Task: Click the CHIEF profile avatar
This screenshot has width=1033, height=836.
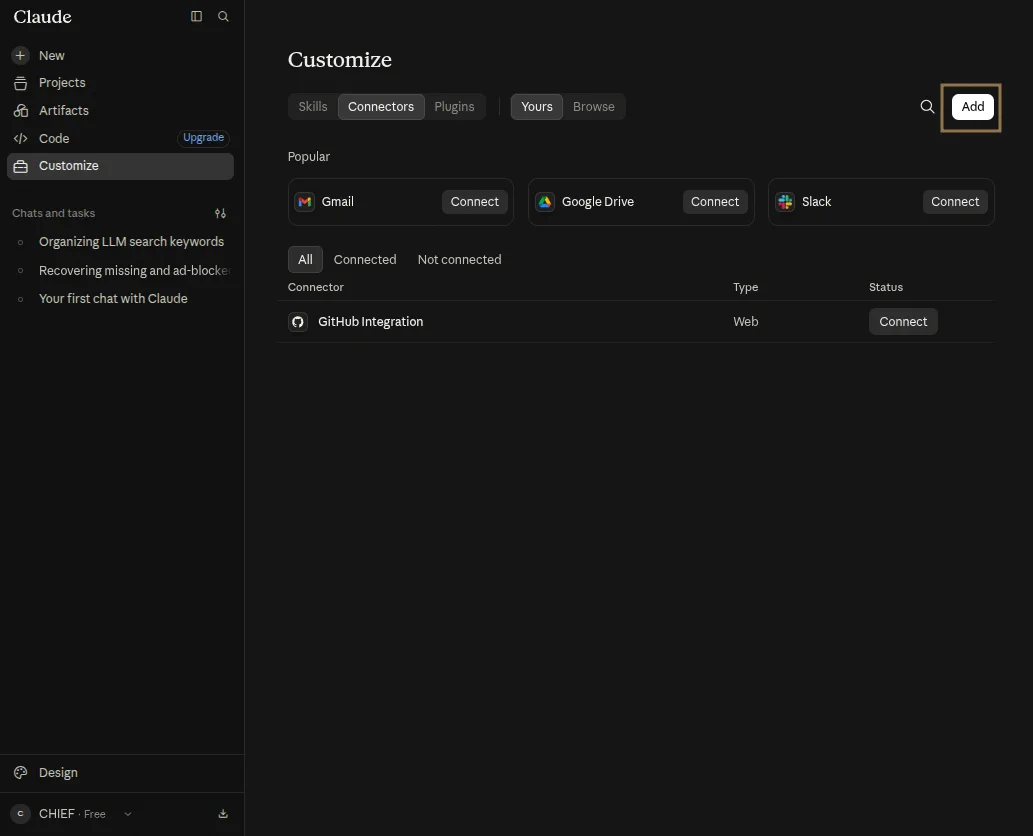Action: (20, 814)
